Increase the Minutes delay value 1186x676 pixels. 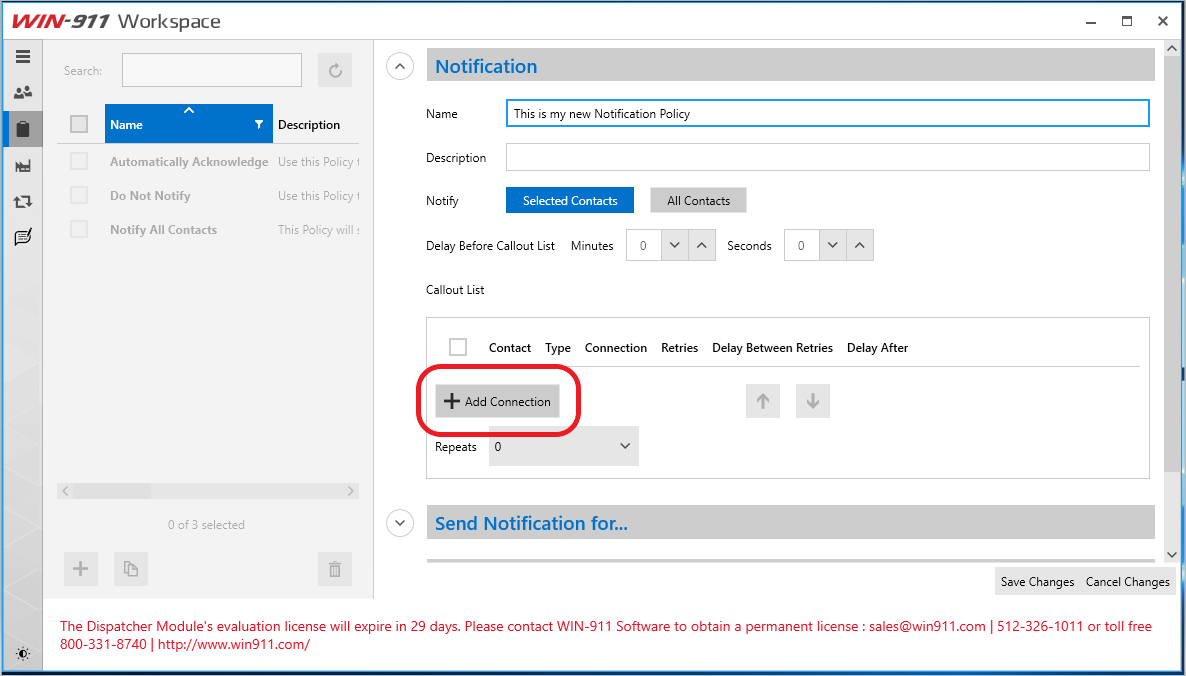pos(702,246)
